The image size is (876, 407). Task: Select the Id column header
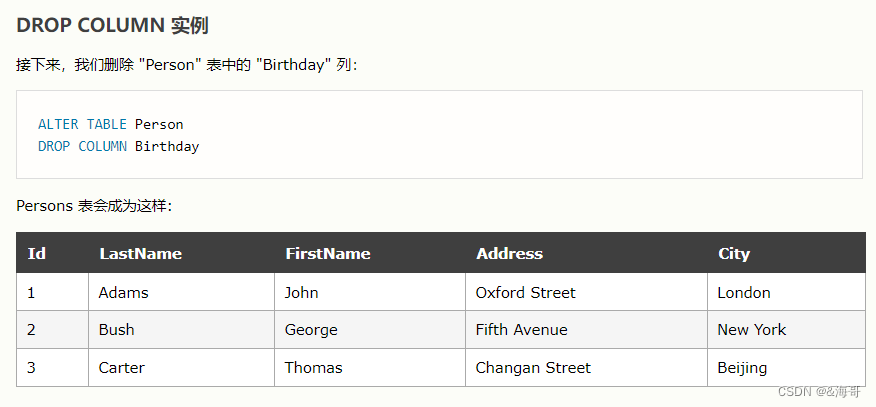53,253
